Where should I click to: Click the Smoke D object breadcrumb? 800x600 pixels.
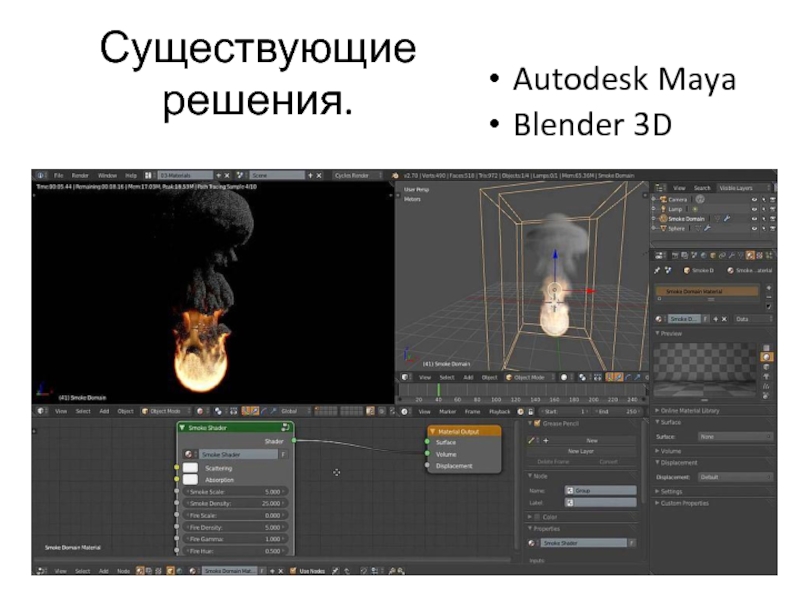[x=698, y=270]
